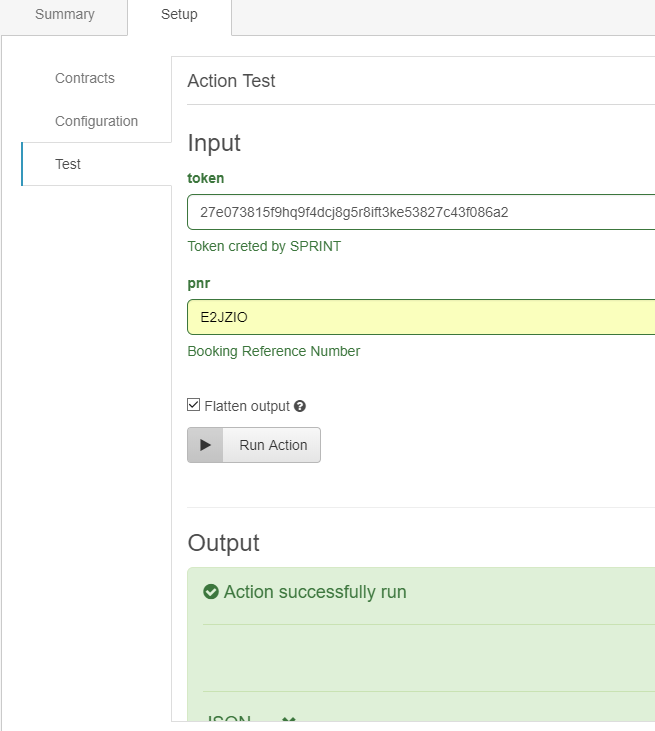Click the 'Flatten output' label text

coord(247,406)
